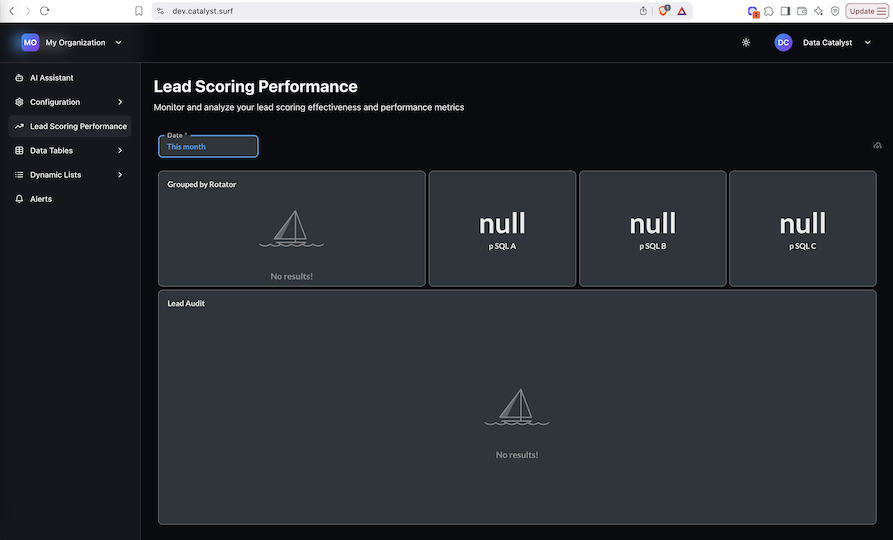
Task: Click the Grouped by Rotator title
Action: 202,185
